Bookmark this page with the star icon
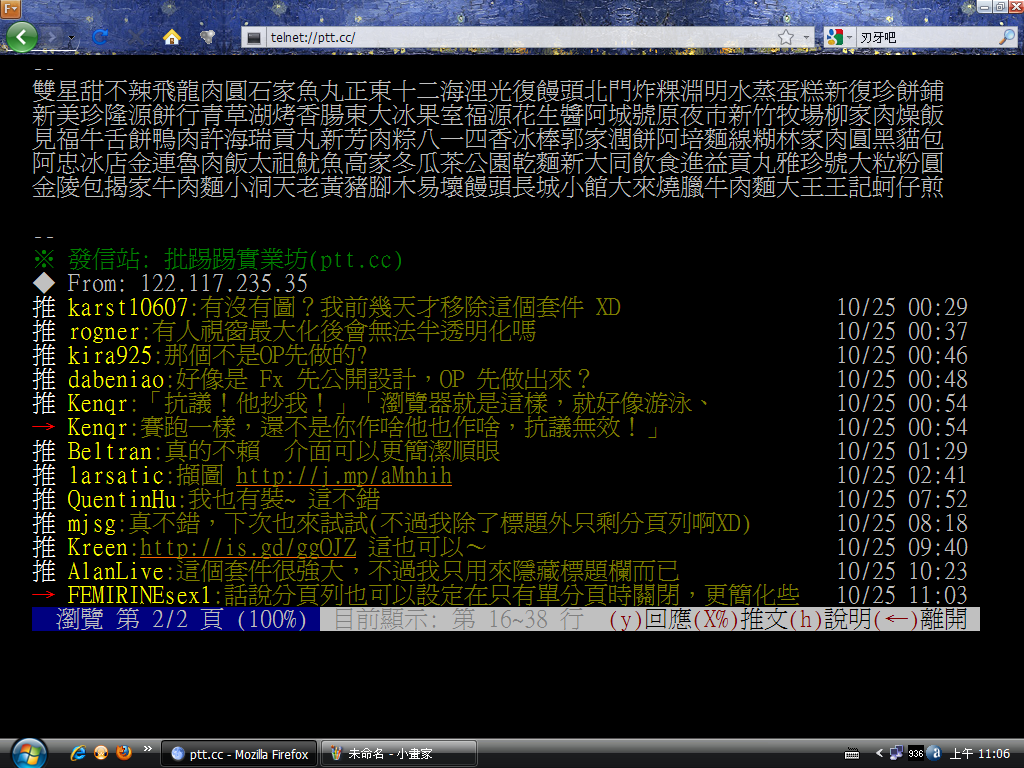Screen dimensions: 1024x768 pos(786,38)
